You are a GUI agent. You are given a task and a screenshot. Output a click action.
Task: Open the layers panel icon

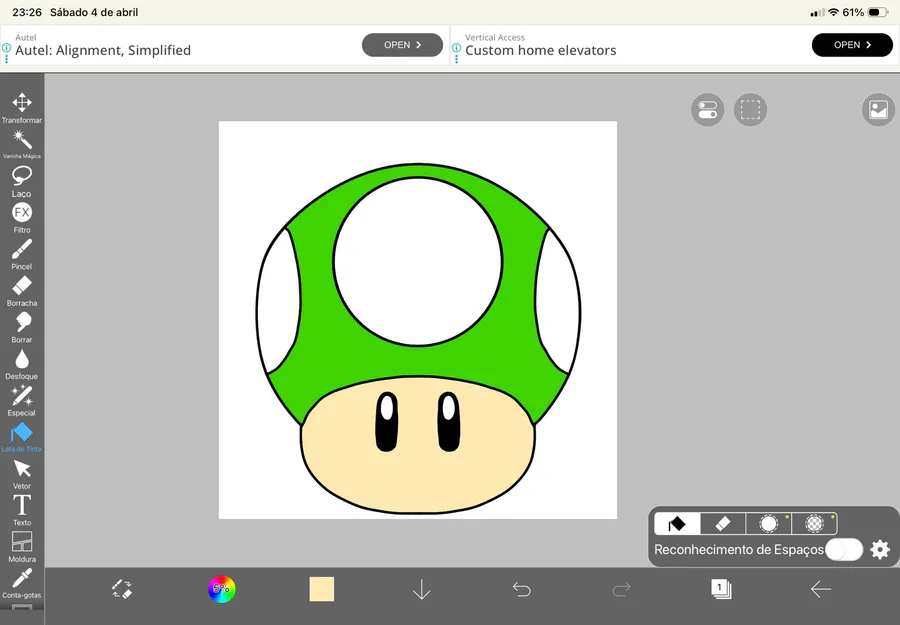tap(721, 589)
